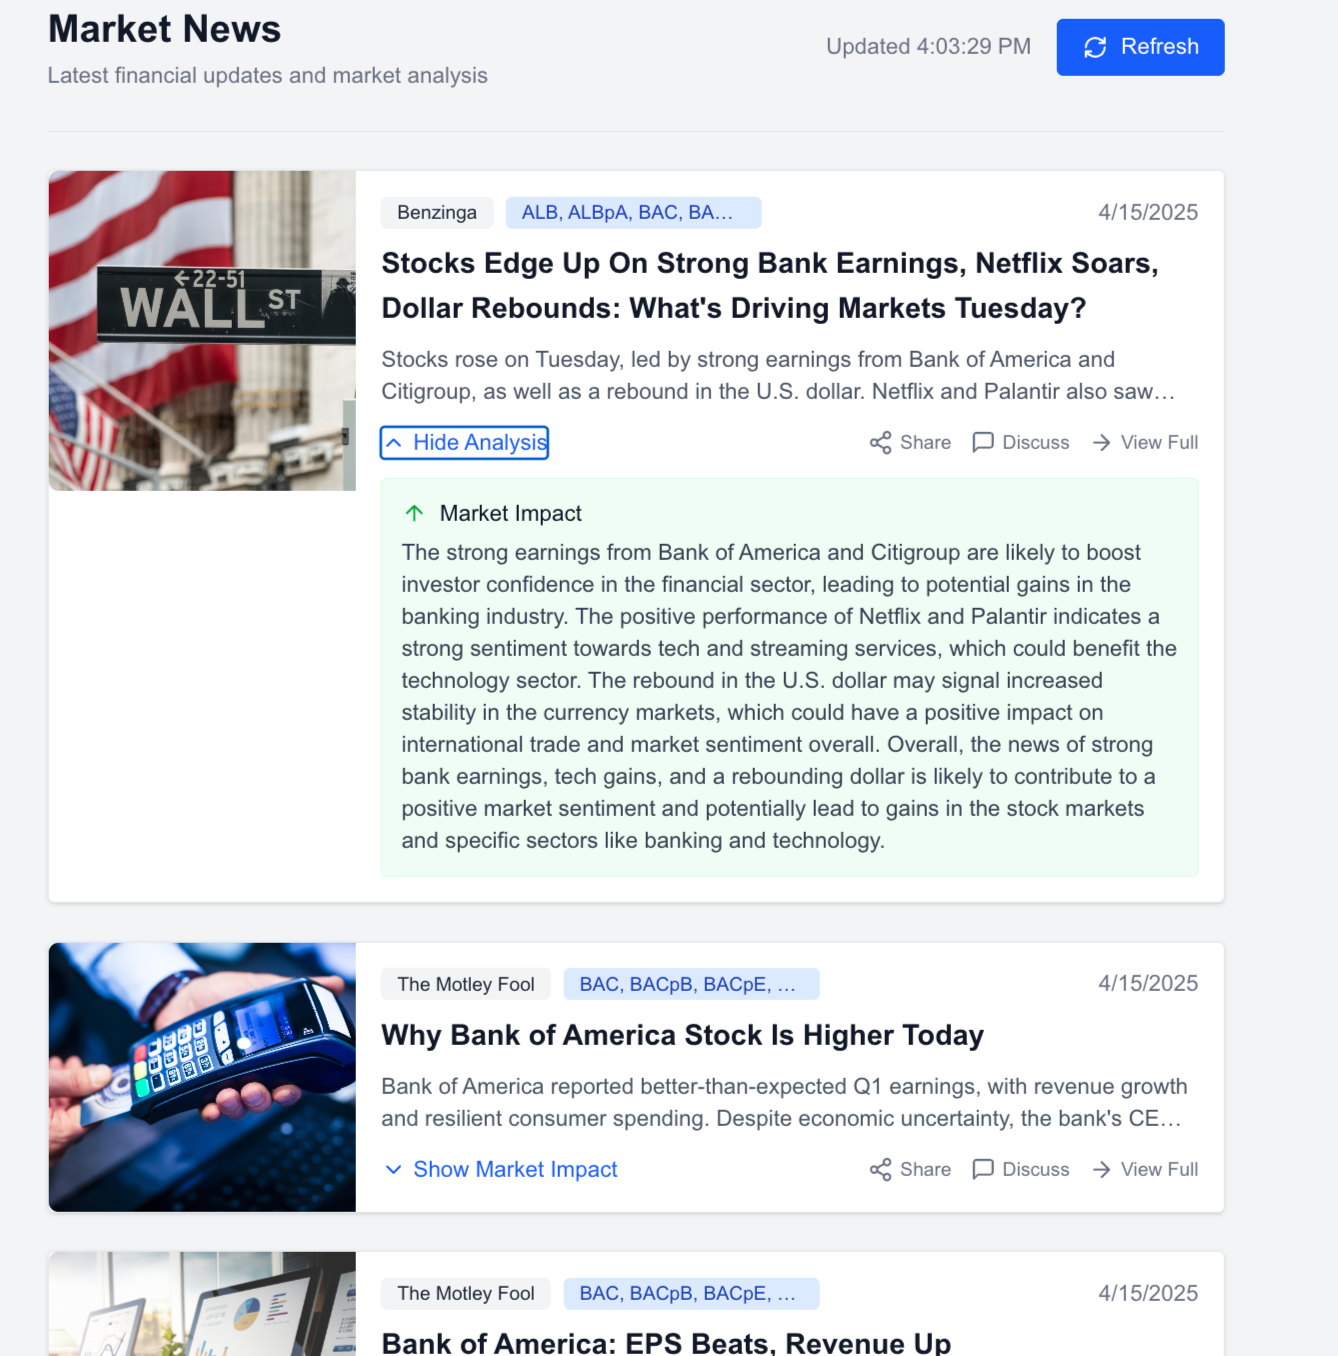
Task: Click the Refresh button
Action: point(1140,47)
